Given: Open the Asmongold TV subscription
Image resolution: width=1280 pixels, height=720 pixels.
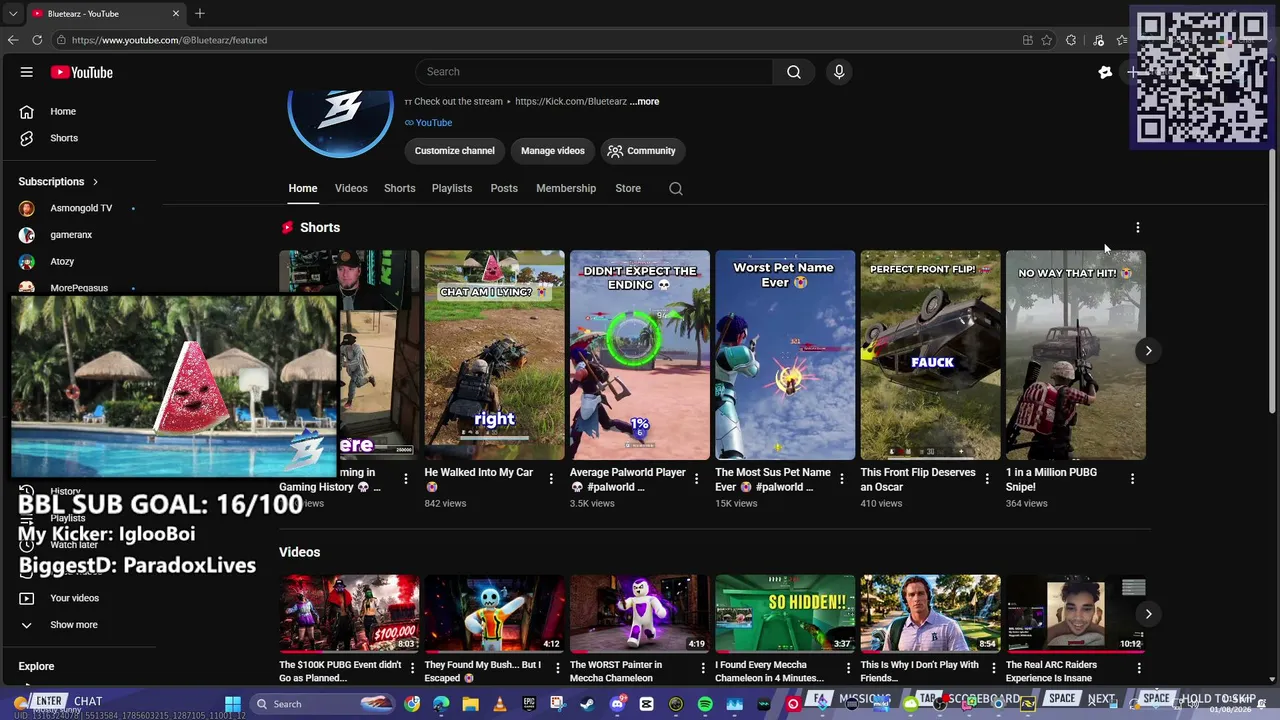Looking at the screenshot, I should click(80, 208).
